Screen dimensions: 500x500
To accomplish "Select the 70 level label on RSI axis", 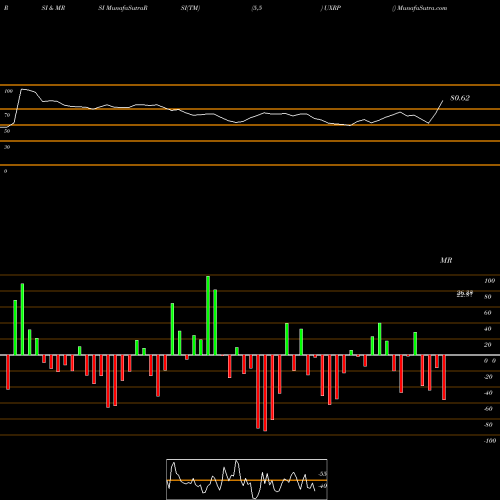I will (x=7, y=115).
